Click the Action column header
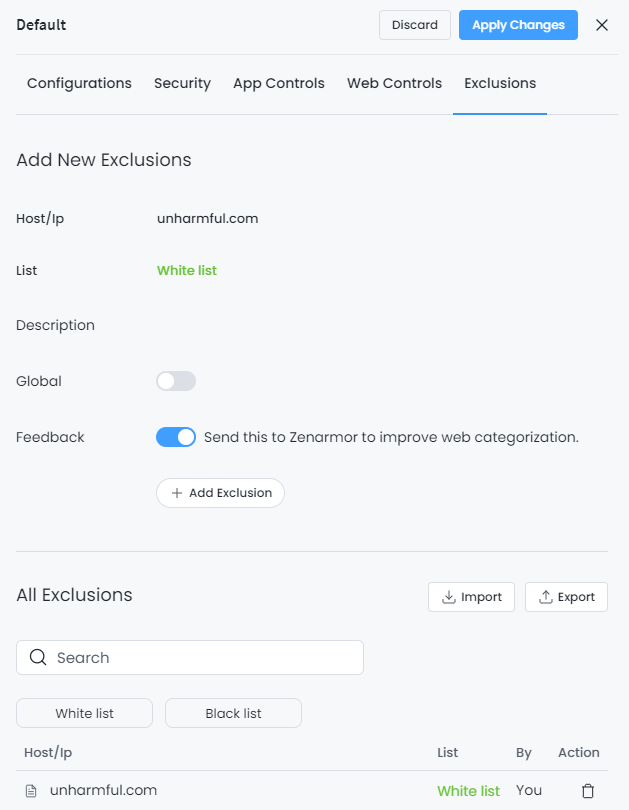 pos(579,753)
